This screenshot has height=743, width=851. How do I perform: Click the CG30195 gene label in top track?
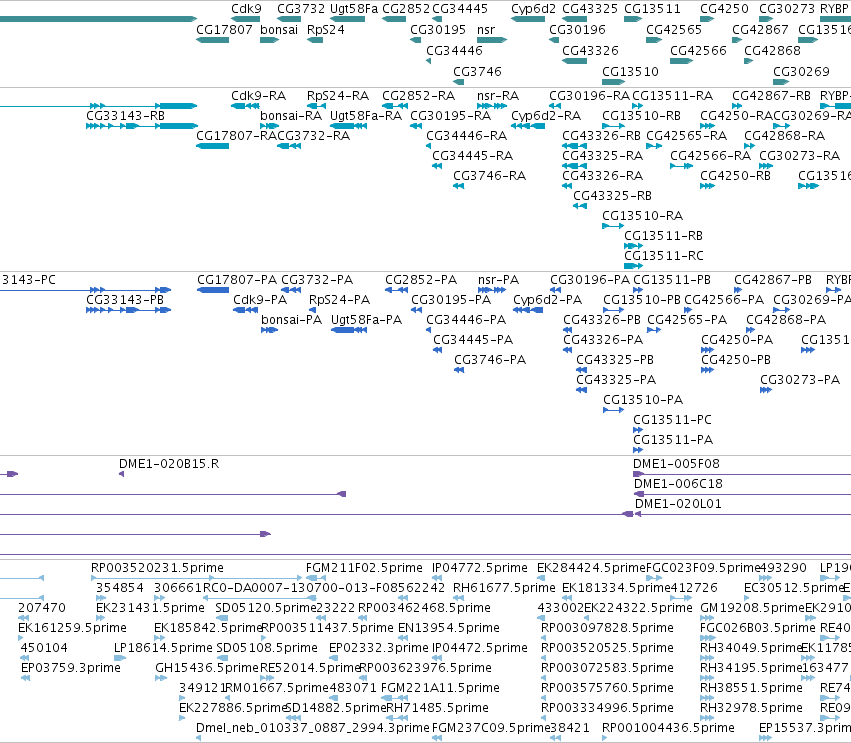438,30
